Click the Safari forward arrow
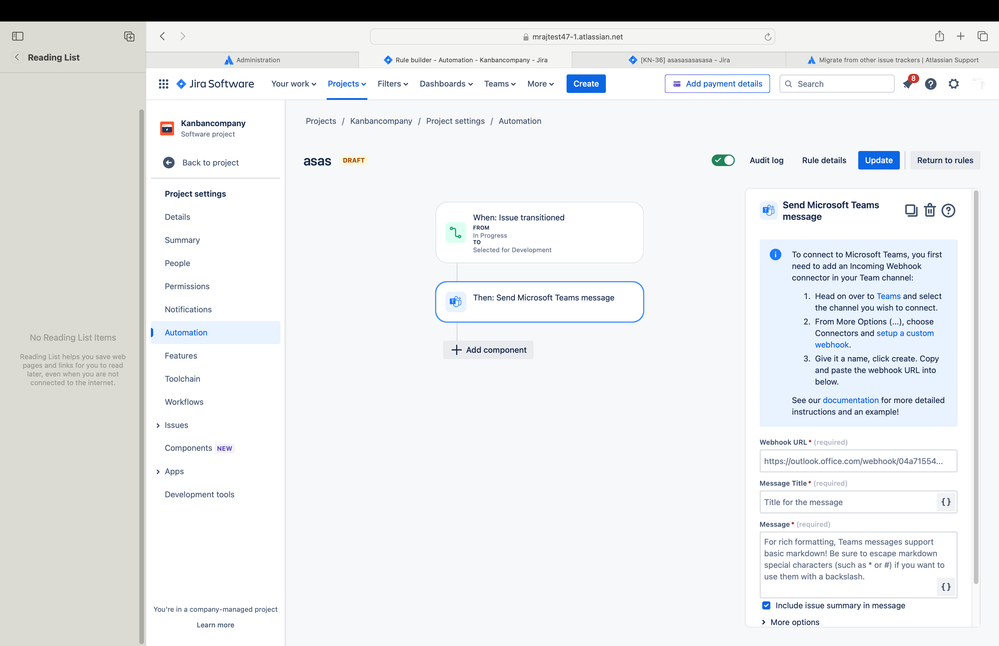999x646 pixels. (183, 36)
